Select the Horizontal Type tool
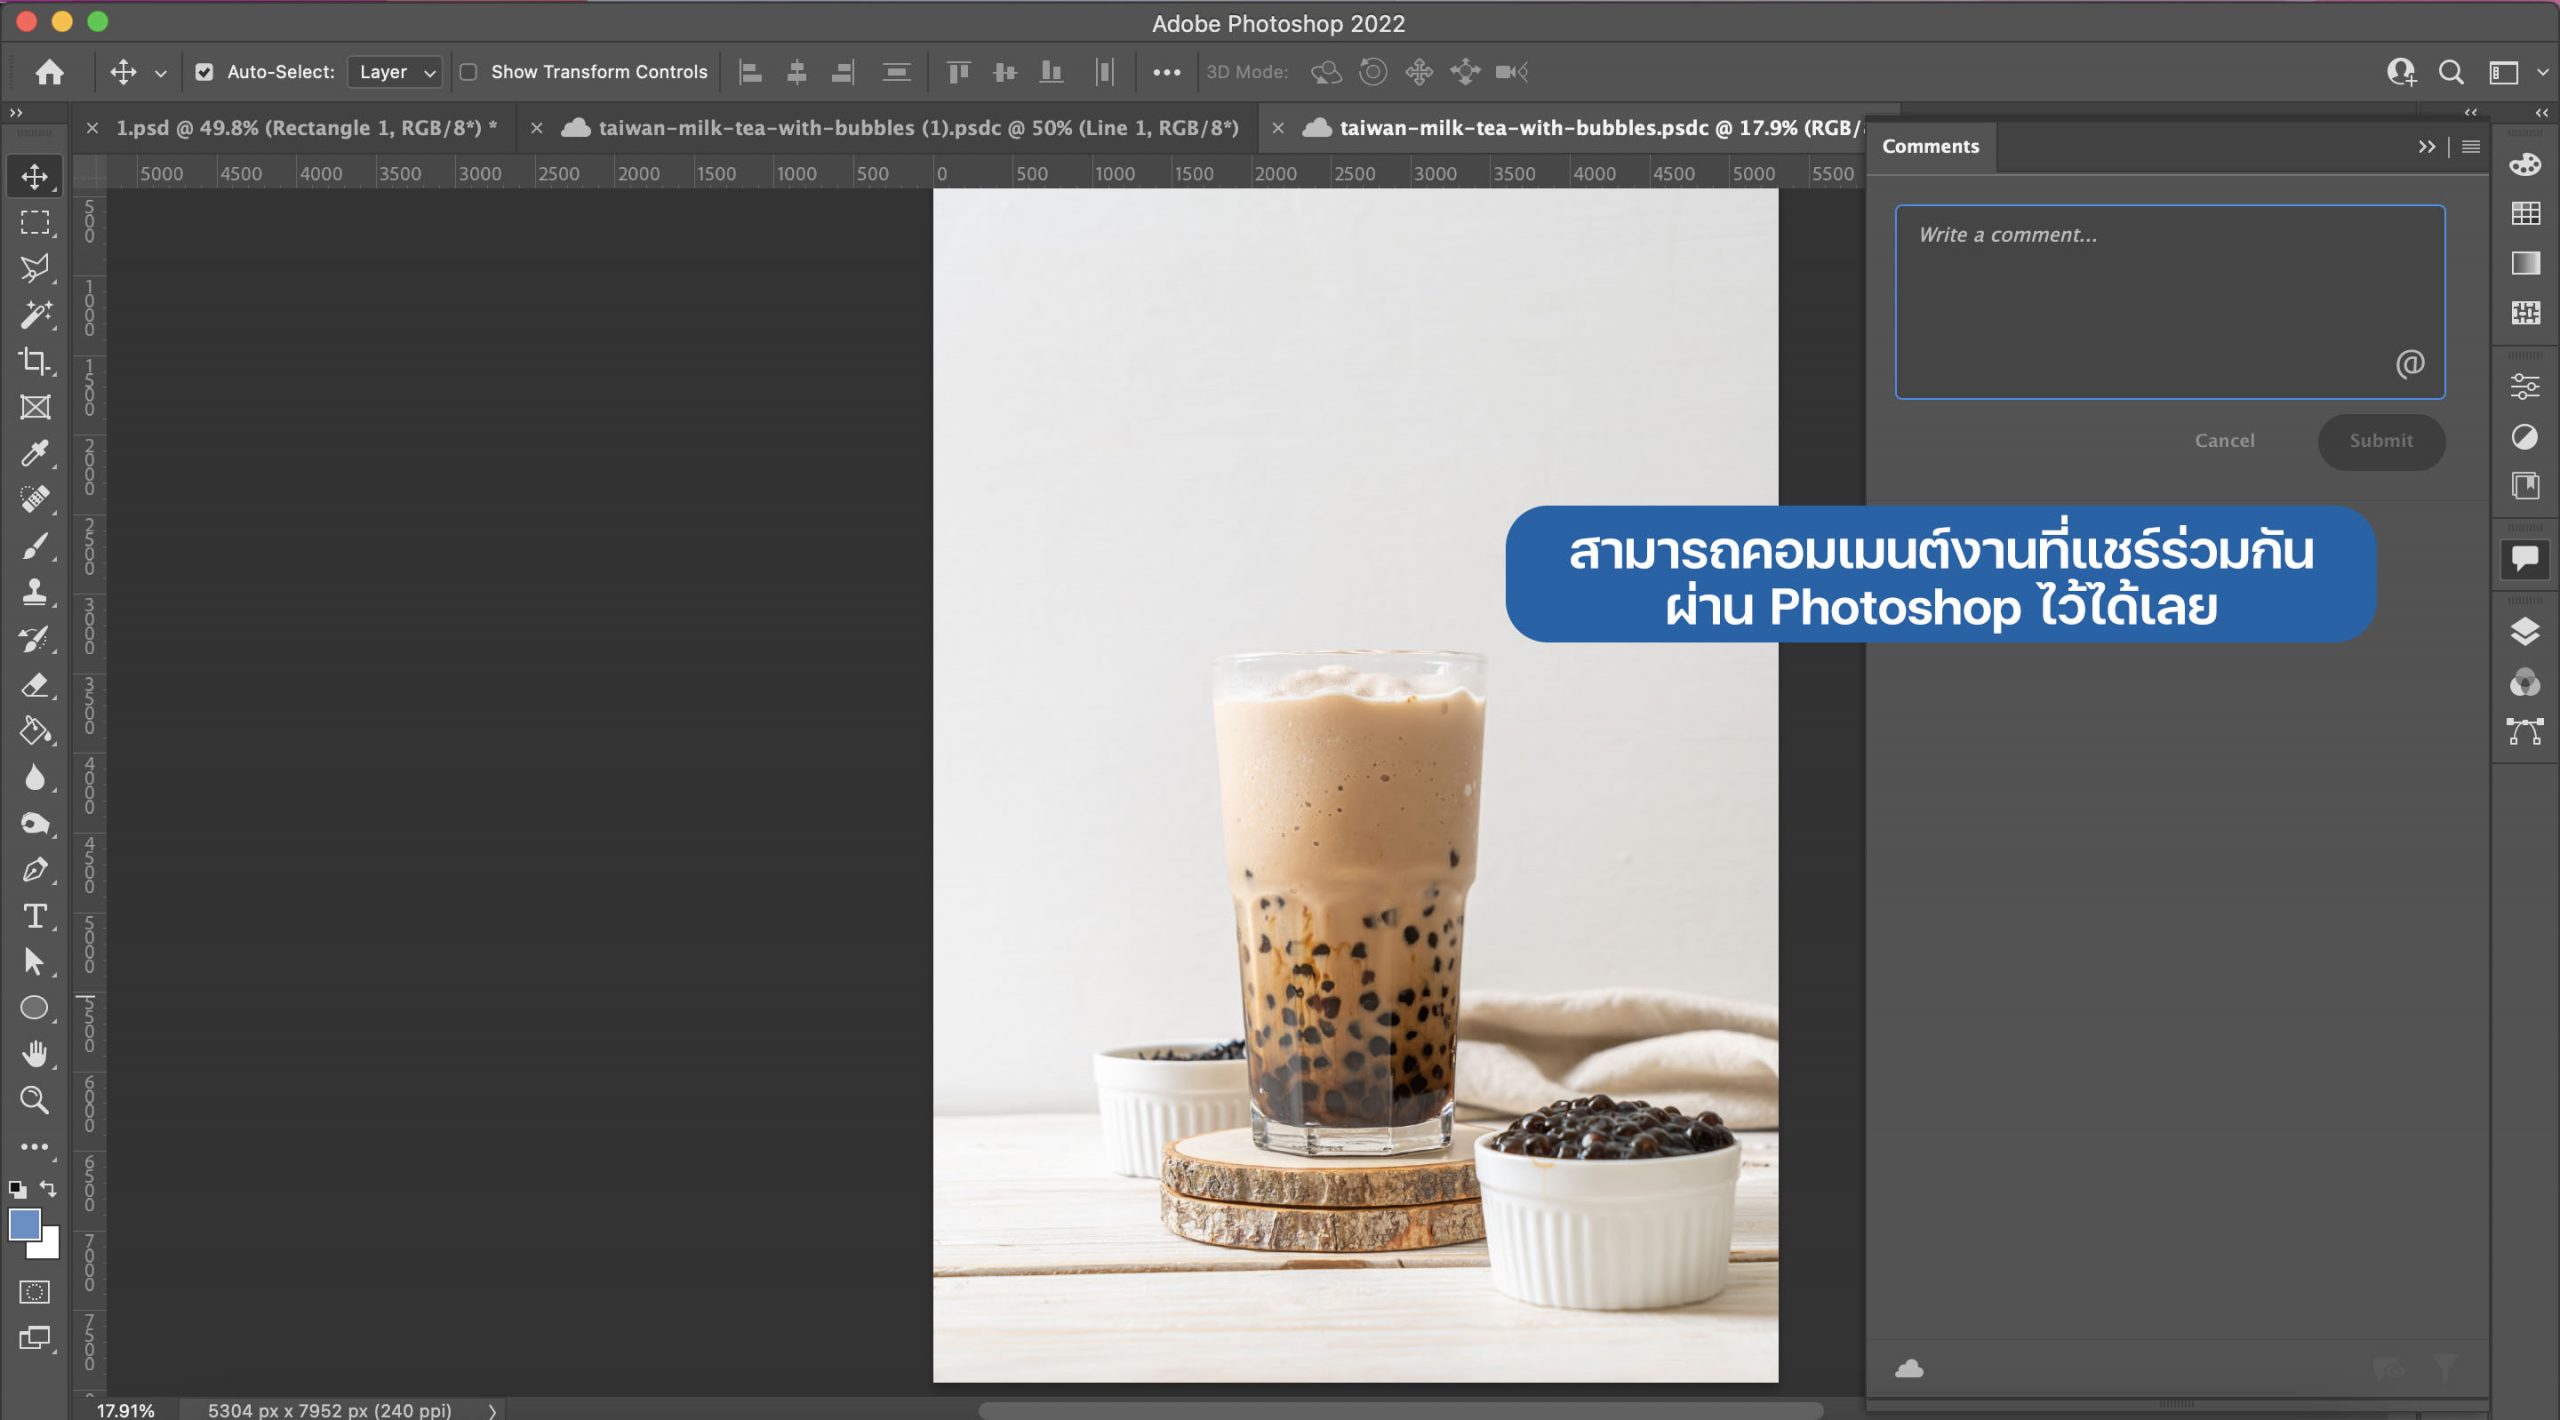 pos(34,916)
